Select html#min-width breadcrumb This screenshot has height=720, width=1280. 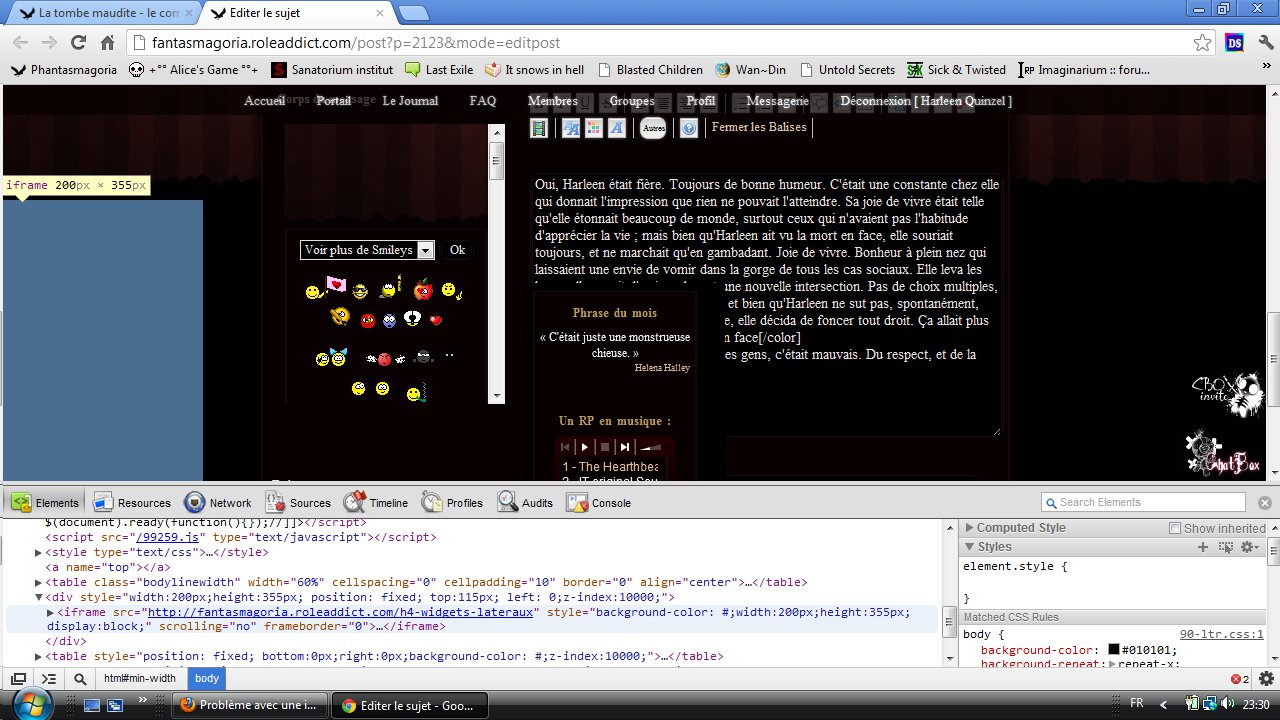140,678
